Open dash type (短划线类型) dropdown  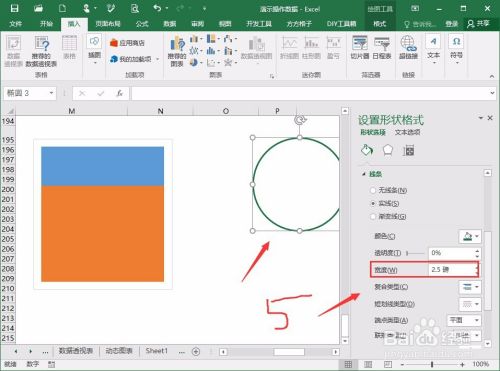pos(470,304)
